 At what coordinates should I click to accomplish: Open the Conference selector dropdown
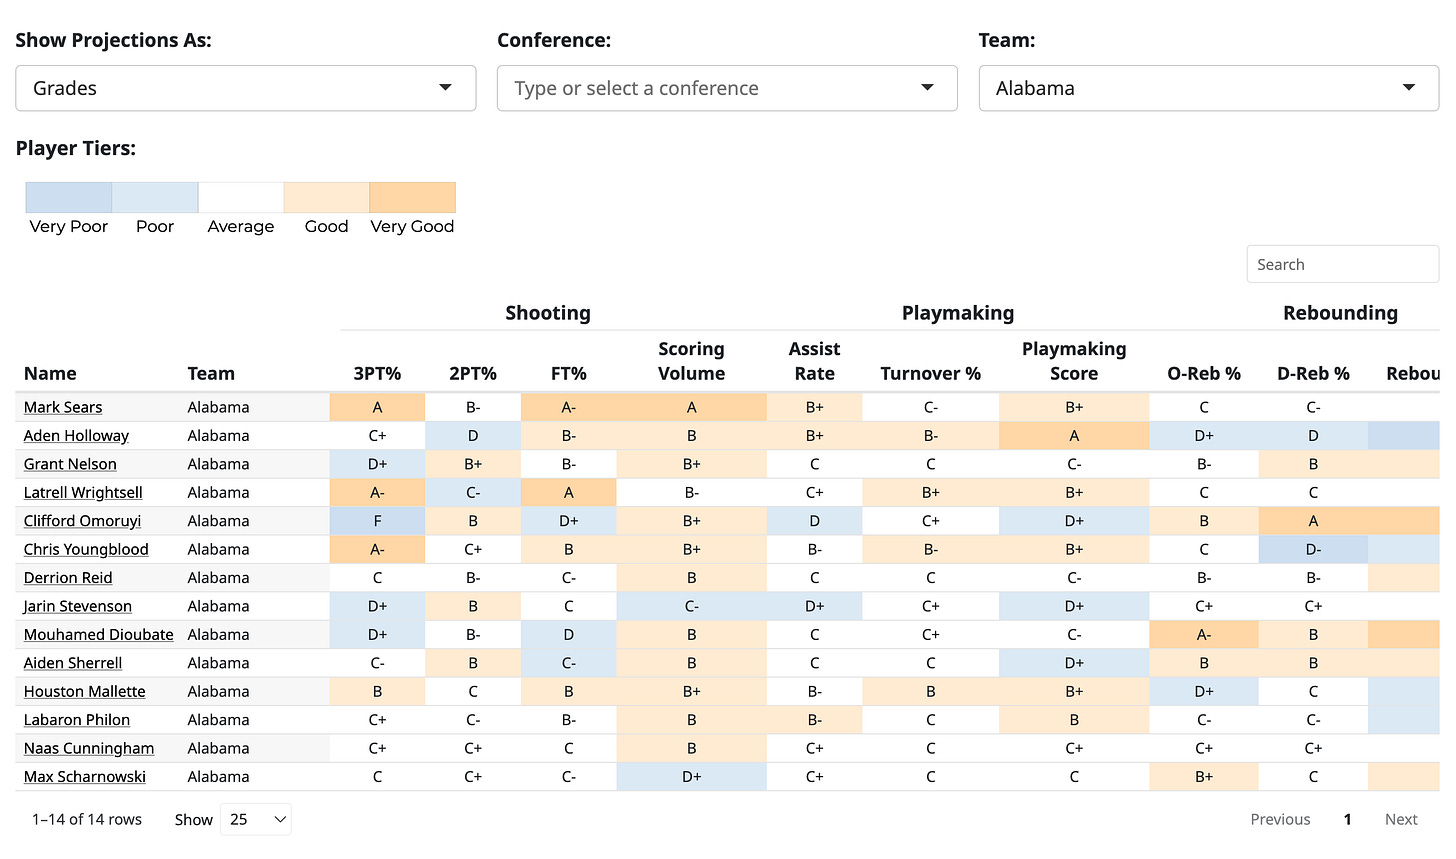coord(727,88)
